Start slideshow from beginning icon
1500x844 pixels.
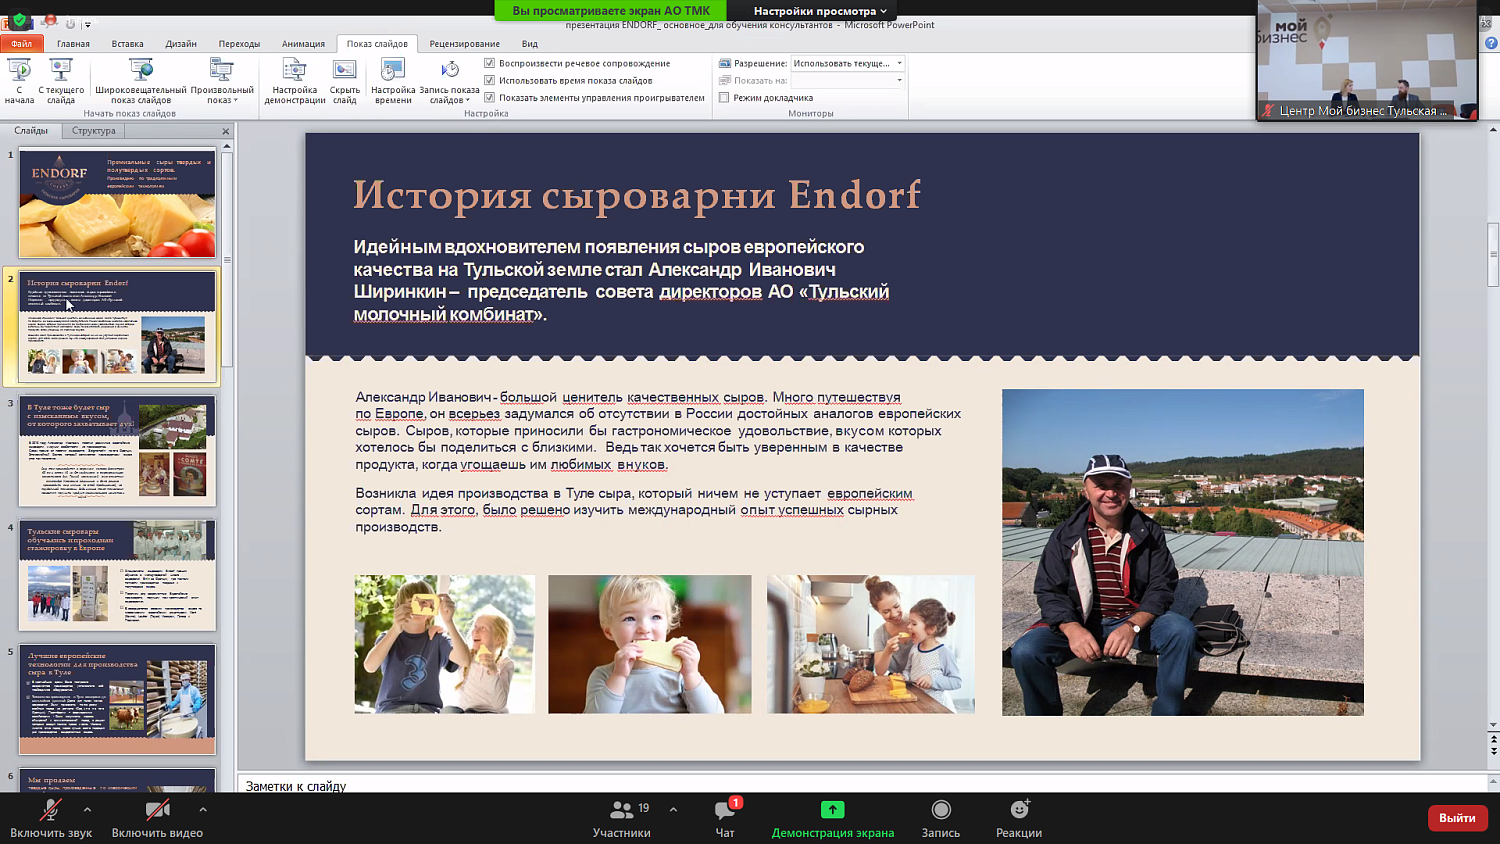click(19, 80)
